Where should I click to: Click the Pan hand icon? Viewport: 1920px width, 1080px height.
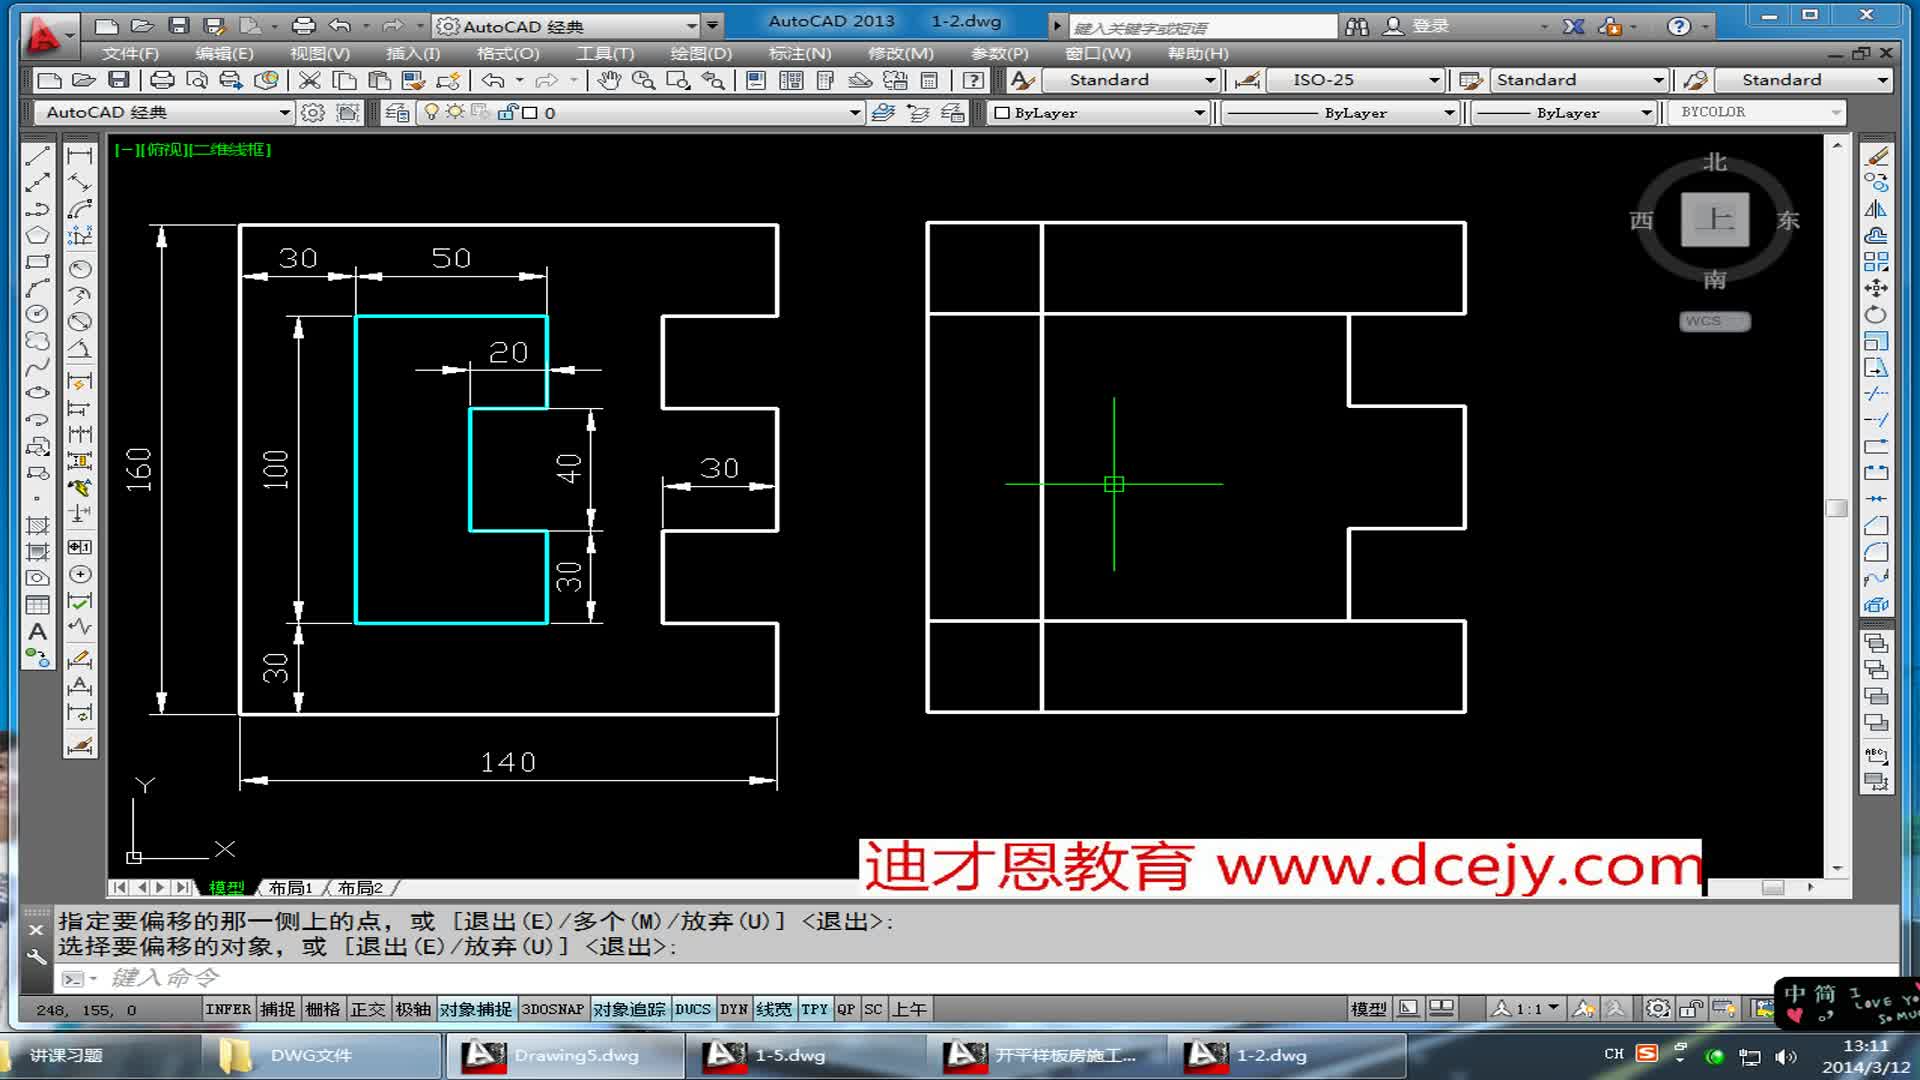point(609,80)
